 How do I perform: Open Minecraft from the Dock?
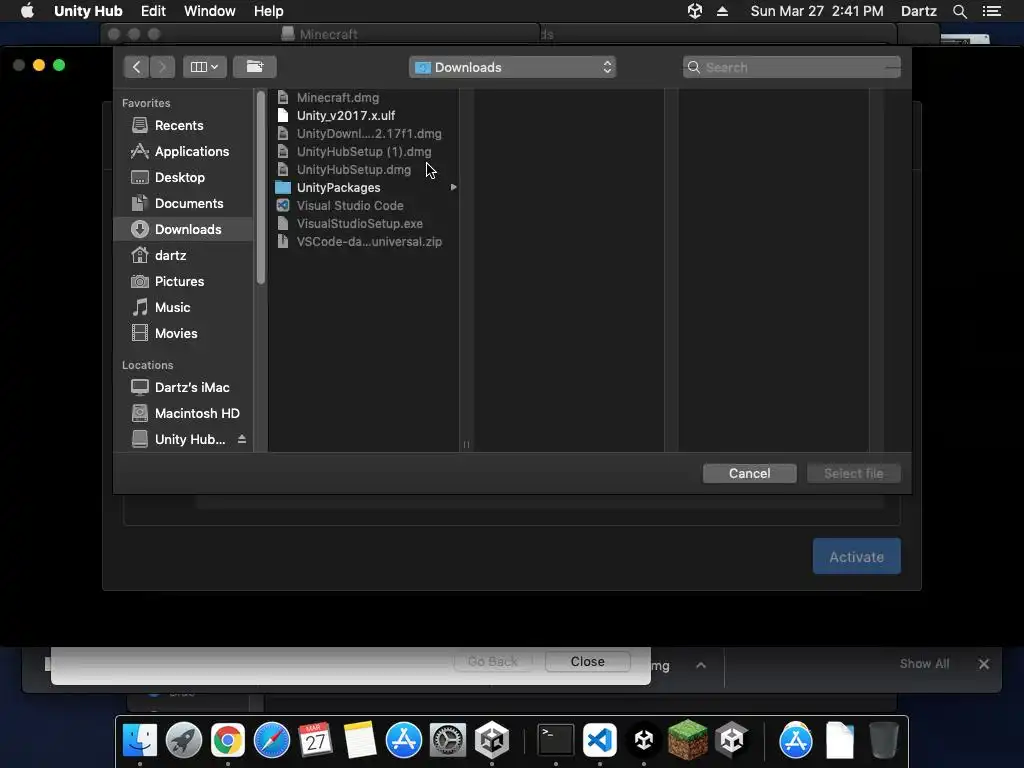[x=688, y=740]
